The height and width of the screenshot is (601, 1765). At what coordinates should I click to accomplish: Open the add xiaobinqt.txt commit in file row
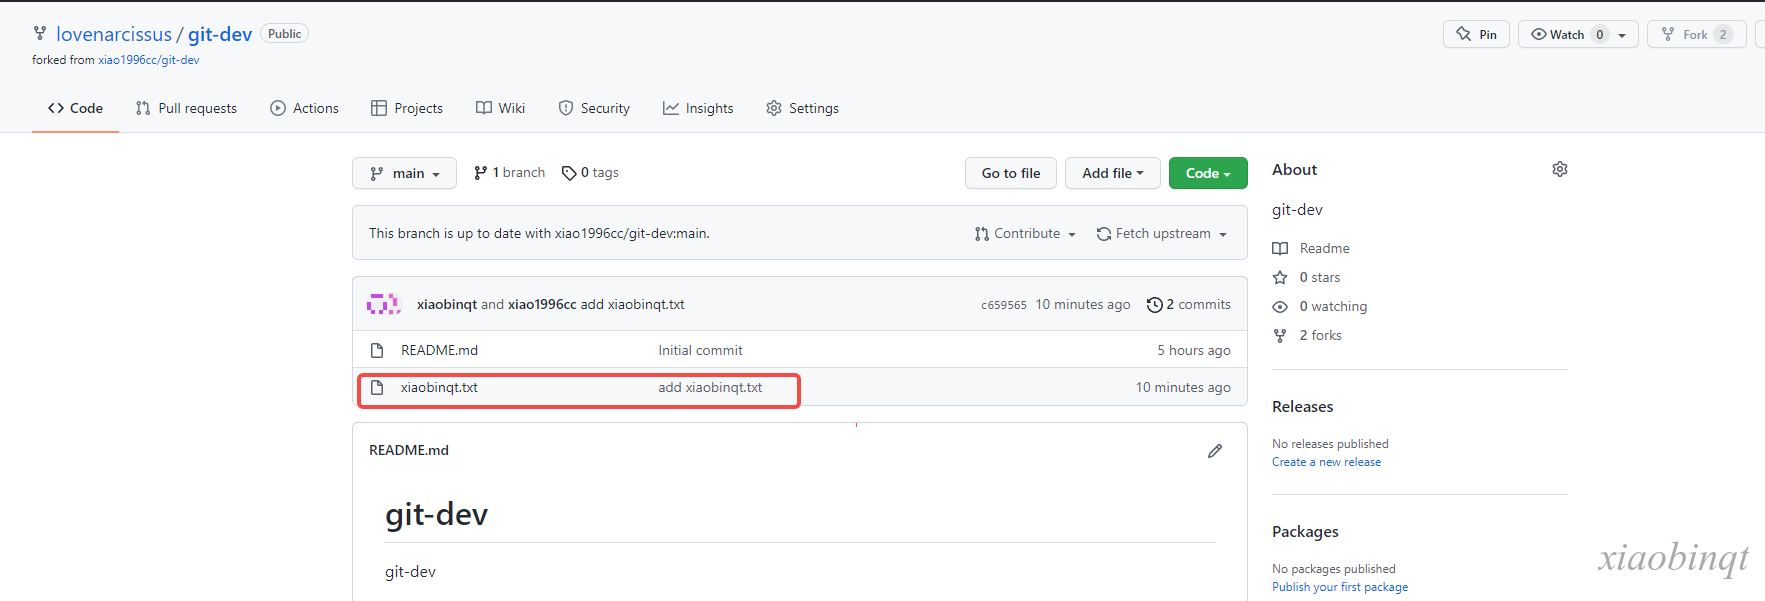(x=710, y=387)
